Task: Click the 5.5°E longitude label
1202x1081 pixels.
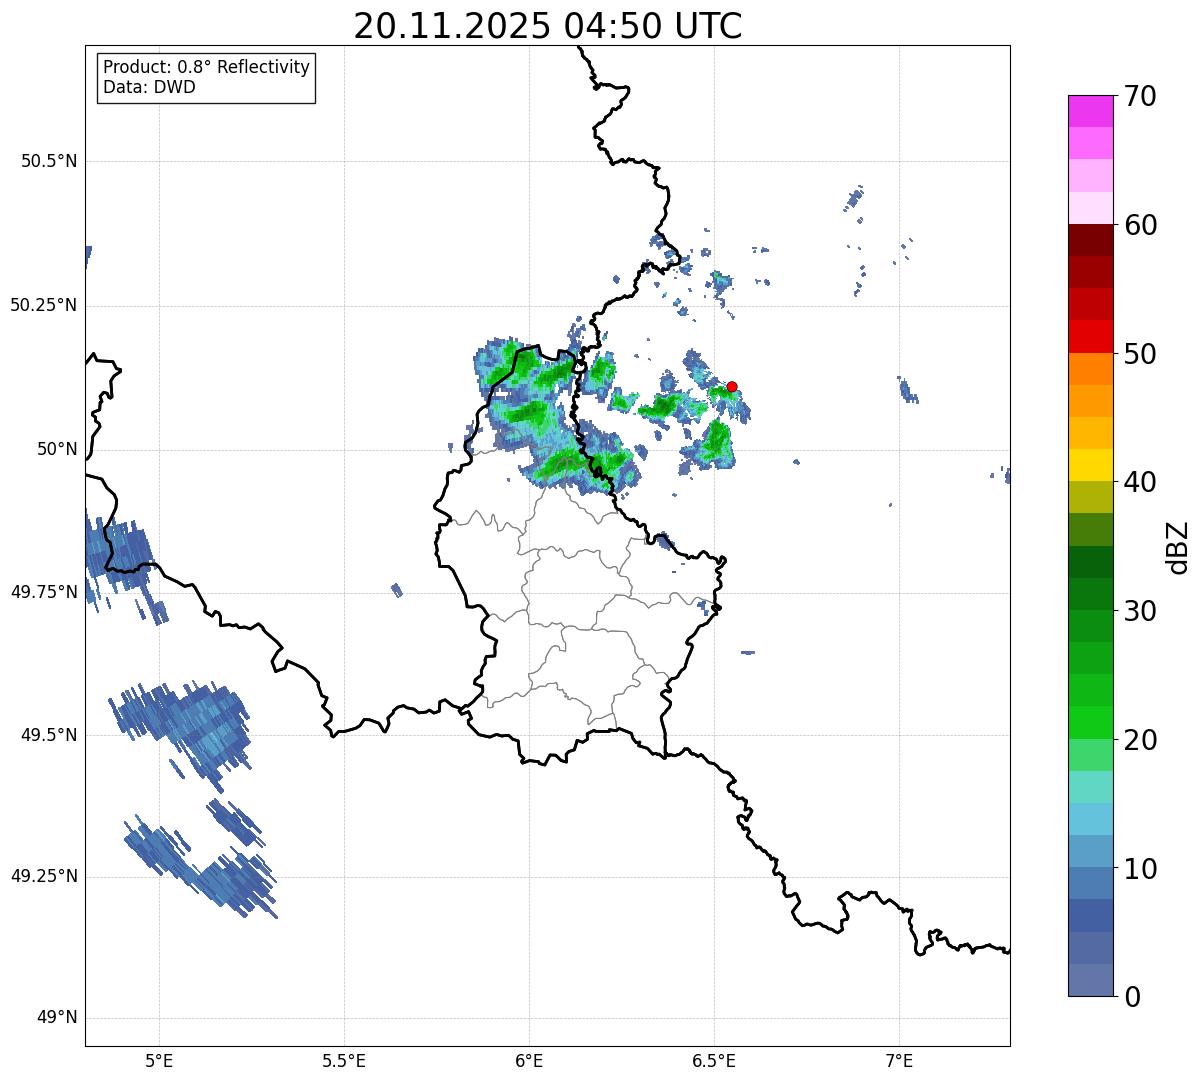Action: click(344, 1060)
